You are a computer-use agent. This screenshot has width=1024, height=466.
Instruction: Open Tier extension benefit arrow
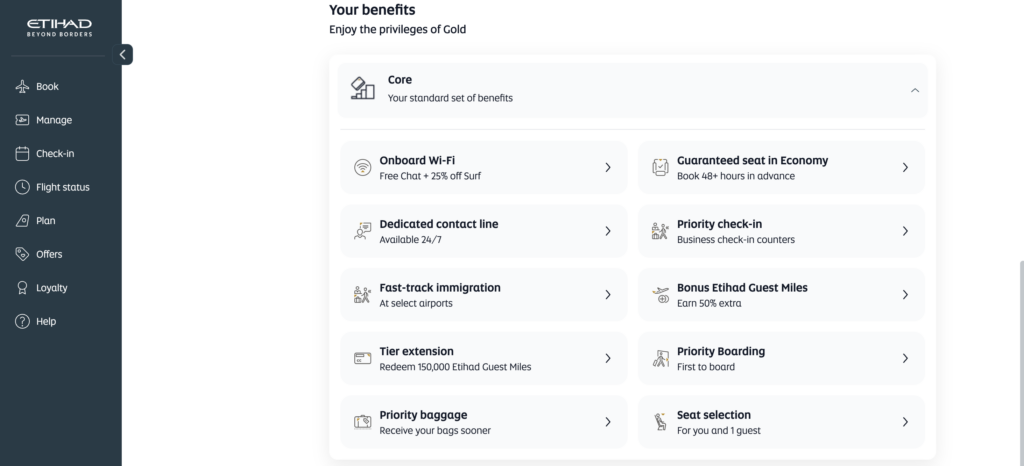click(x=607, y=358)
